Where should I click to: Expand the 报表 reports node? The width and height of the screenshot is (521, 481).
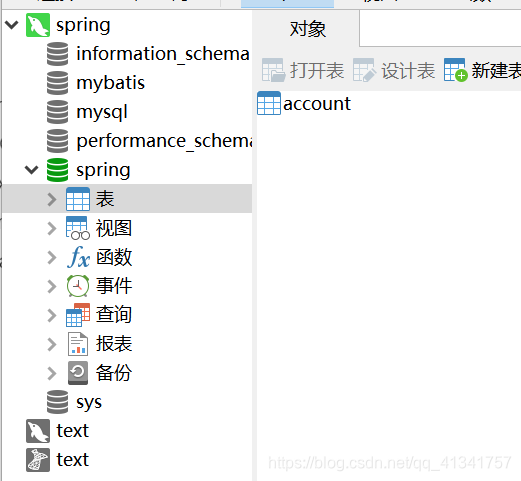(x=52, y=344)
